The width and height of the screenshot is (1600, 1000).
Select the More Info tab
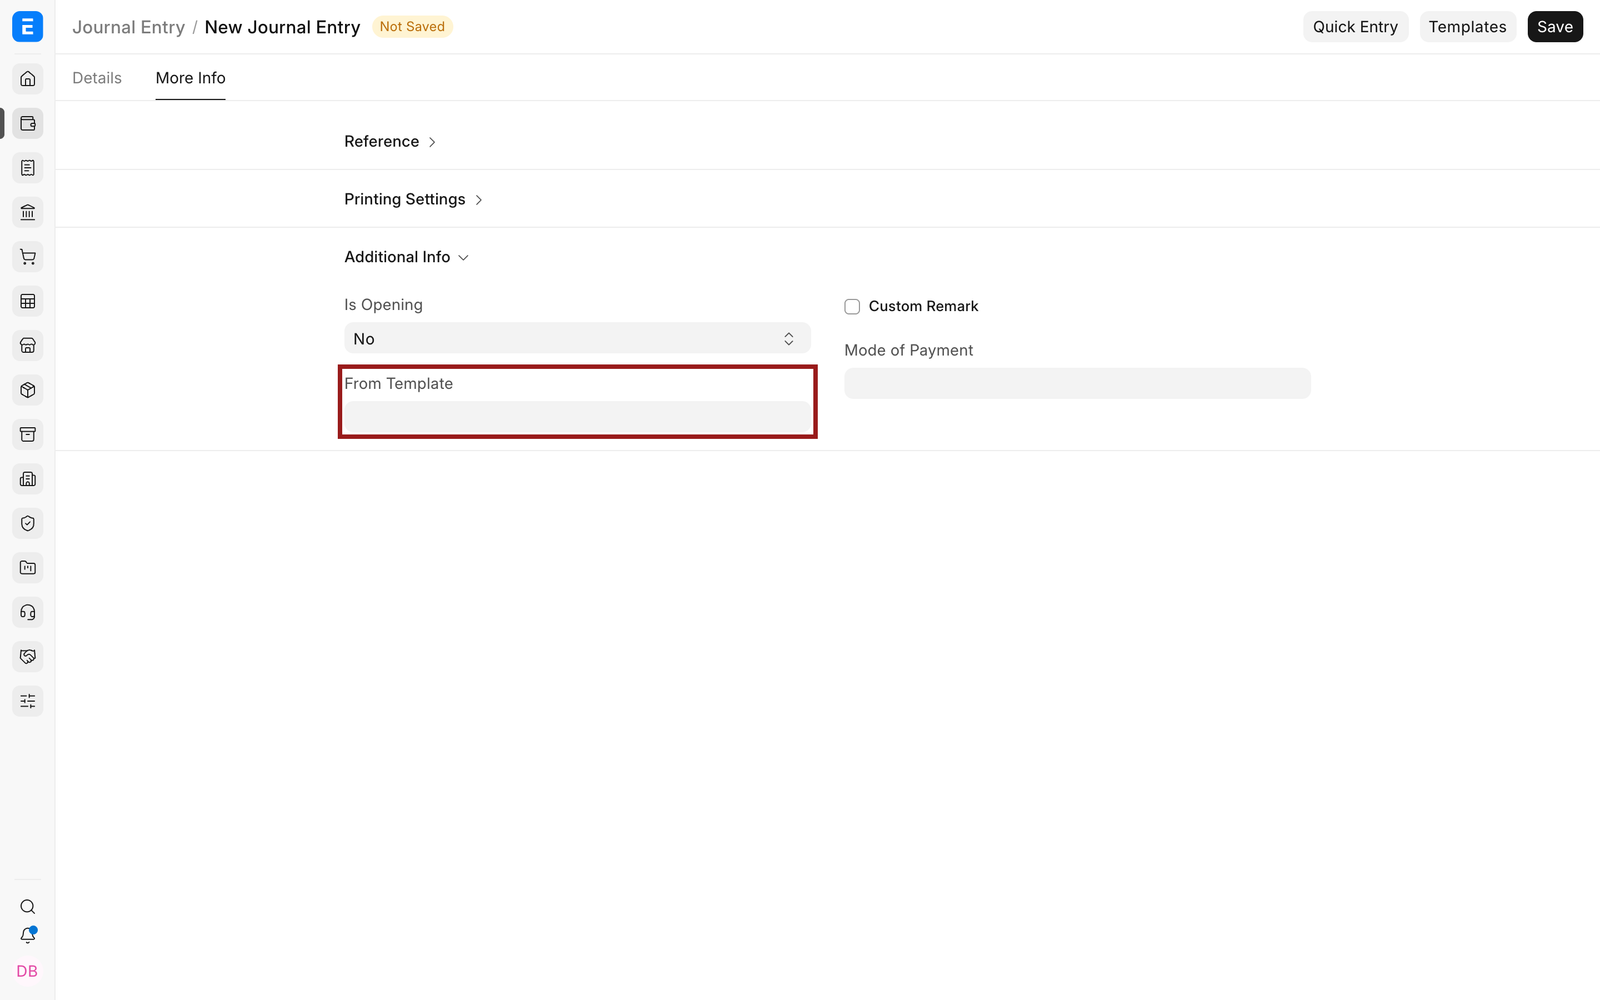190,78
